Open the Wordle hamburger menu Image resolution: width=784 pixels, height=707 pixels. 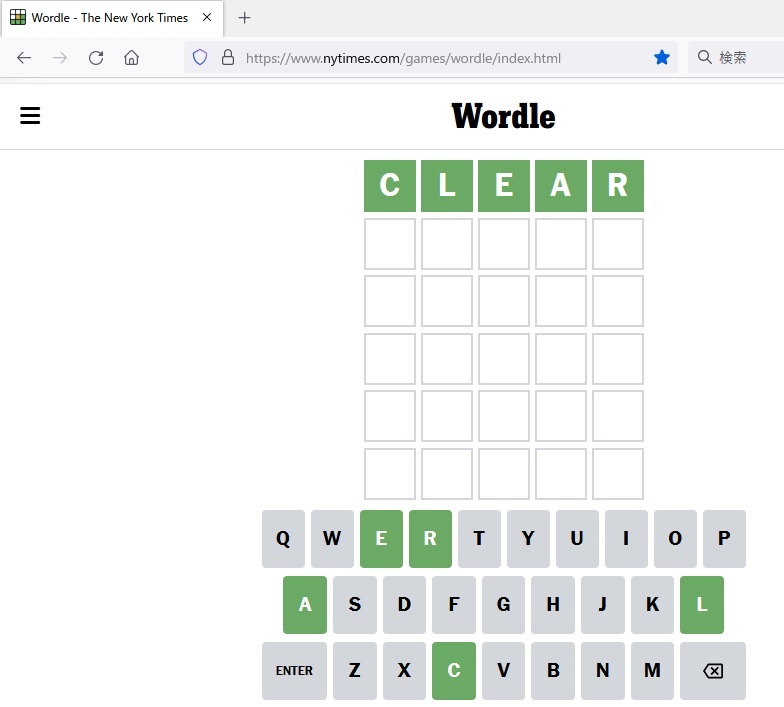(30, 116)
